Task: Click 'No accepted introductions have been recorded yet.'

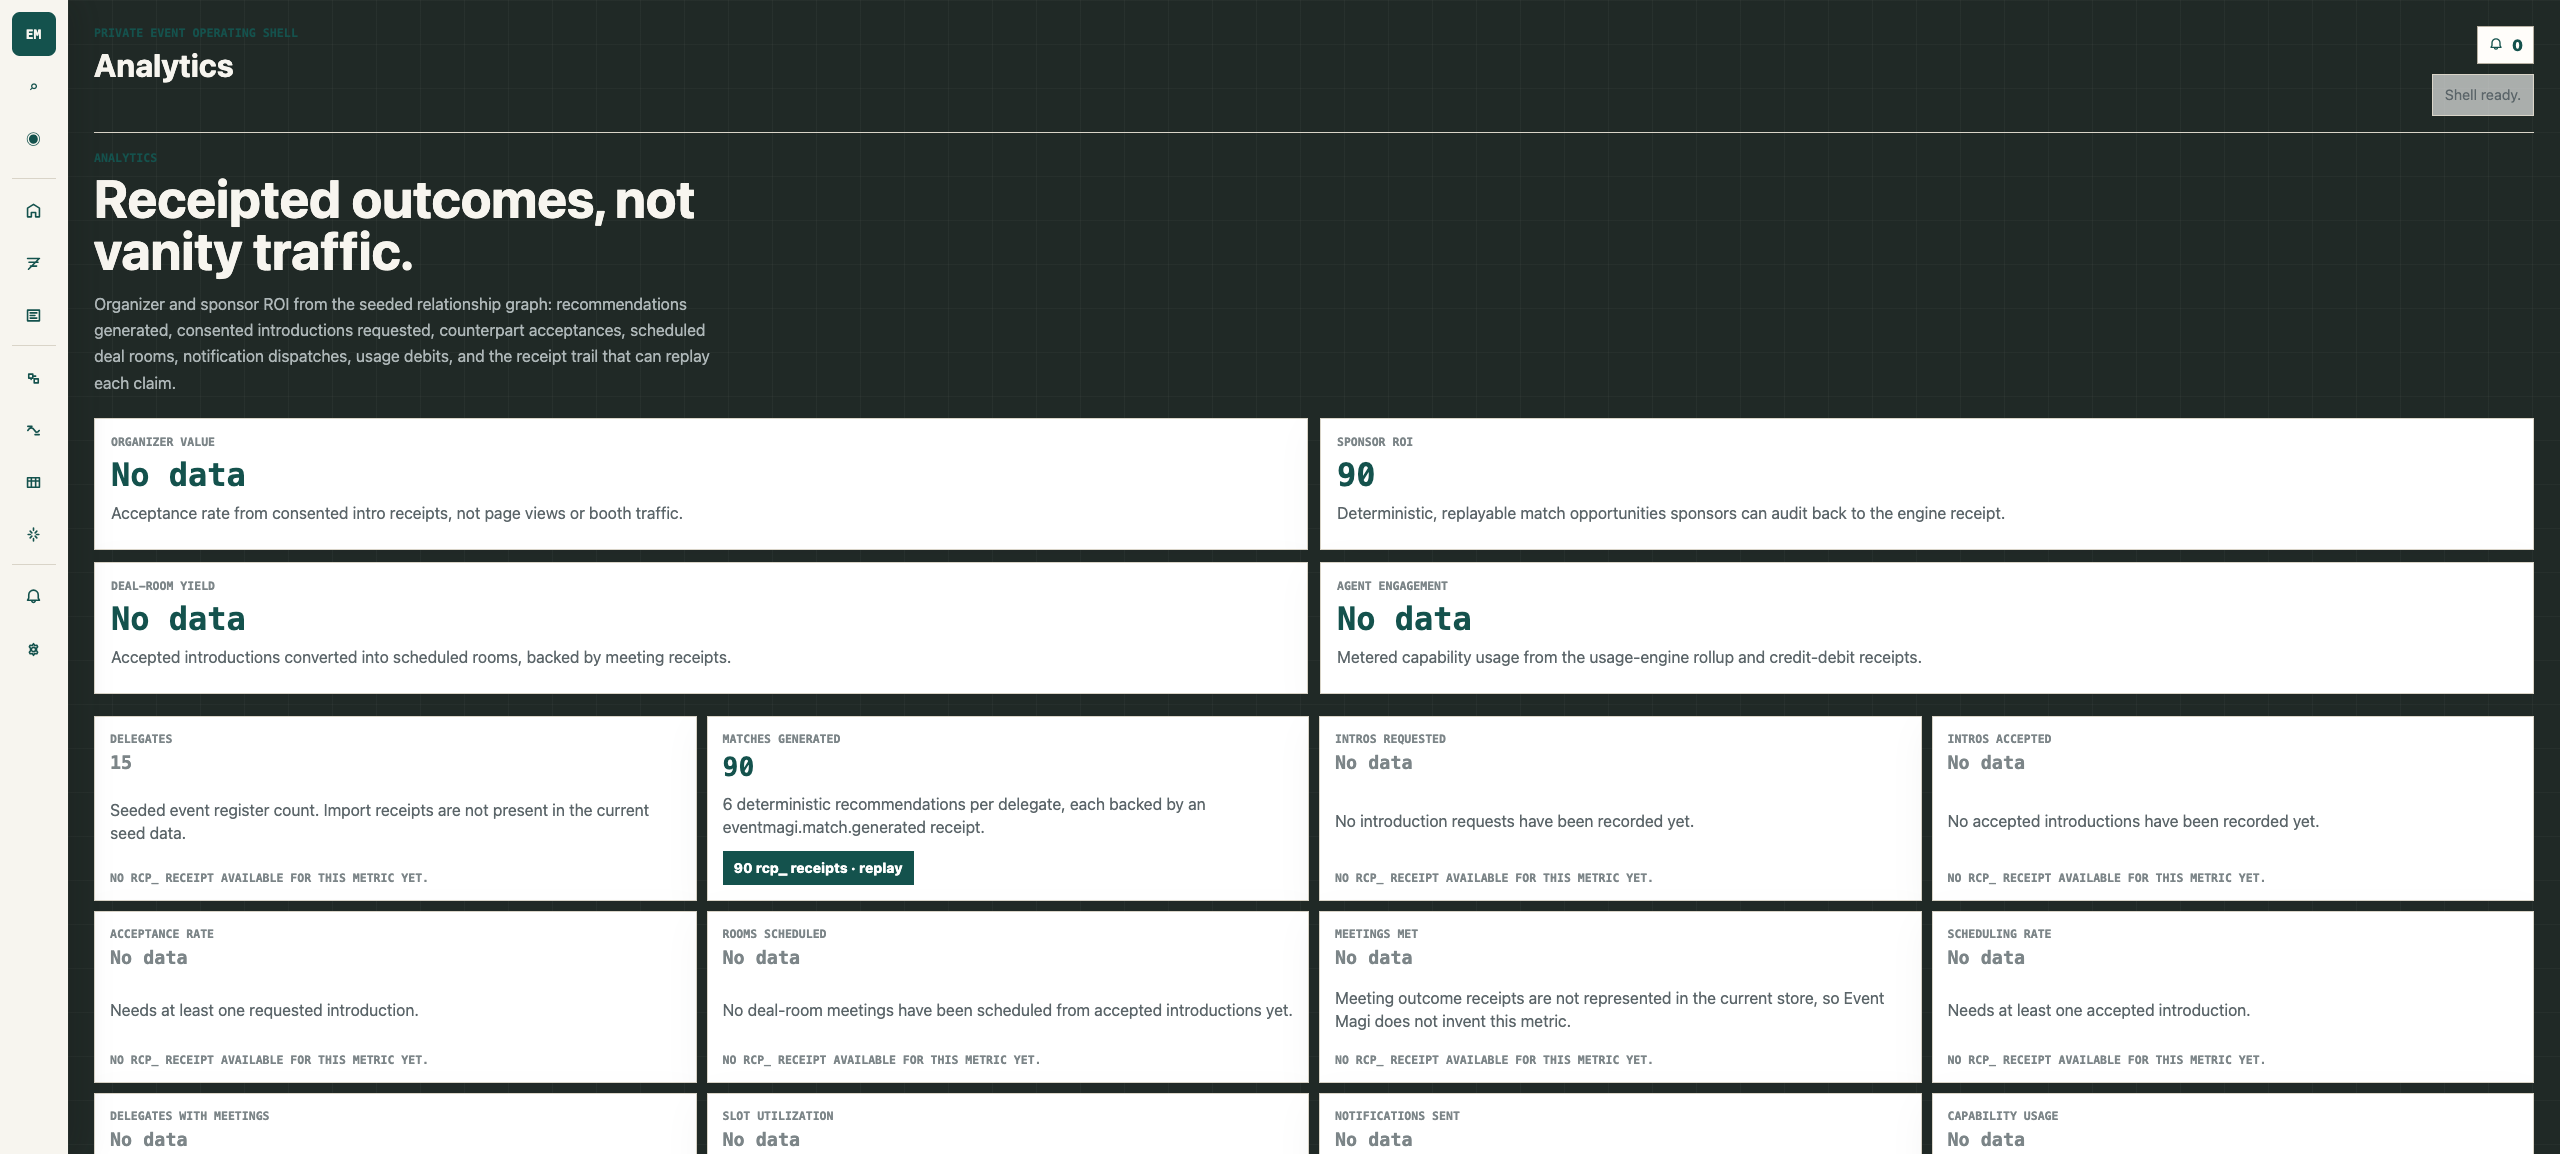Action: click(x=2133, y=821)
